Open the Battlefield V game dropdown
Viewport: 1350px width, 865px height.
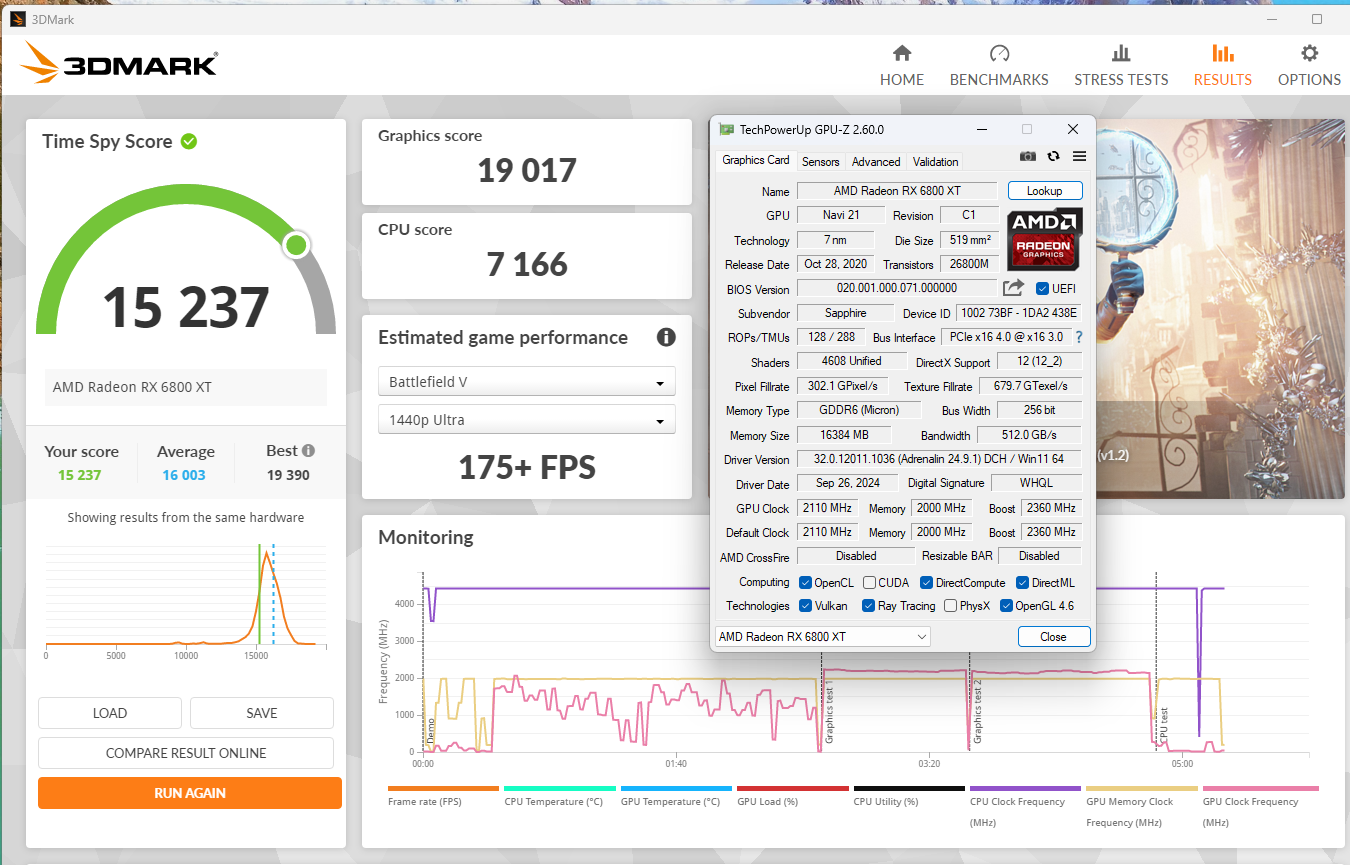[x=526, y=382]
